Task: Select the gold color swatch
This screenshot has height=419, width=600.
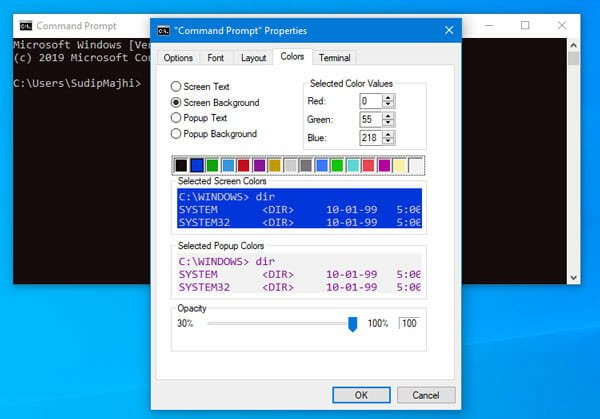Action: (275, 165)
